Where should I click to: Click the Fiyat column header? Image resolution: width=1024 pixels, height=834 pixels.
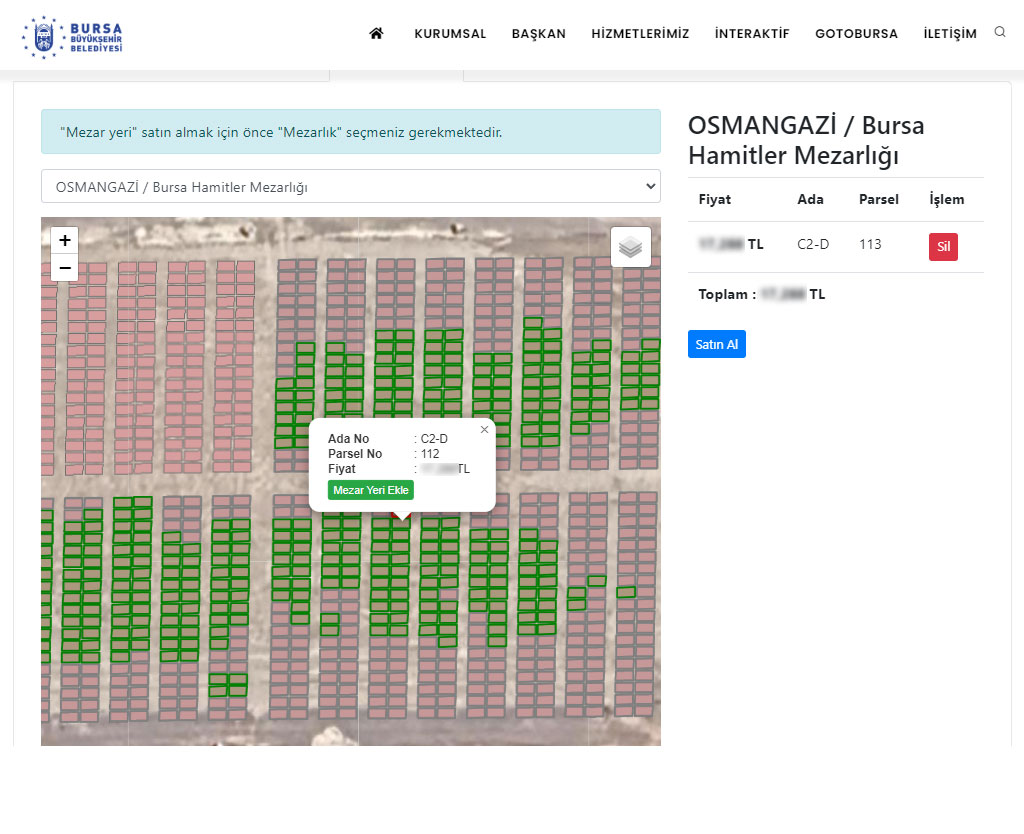click(x=714, y=199)
